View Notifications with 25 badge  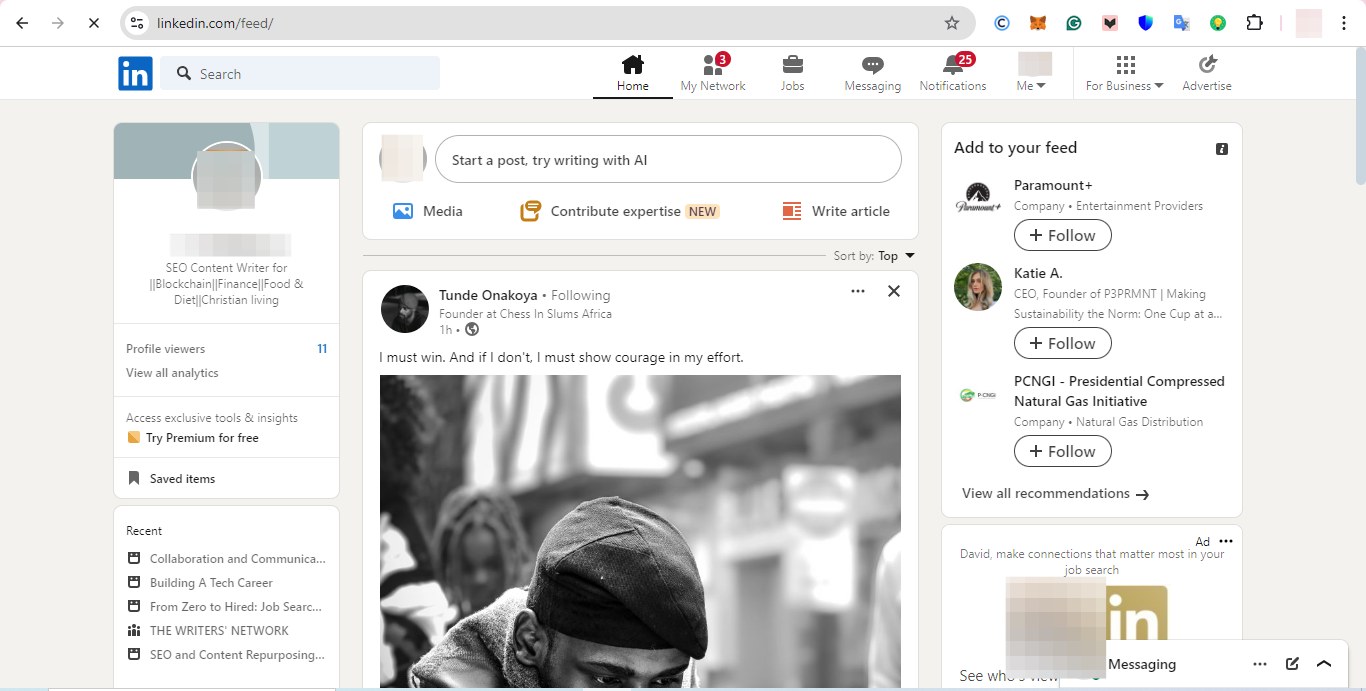953,74
